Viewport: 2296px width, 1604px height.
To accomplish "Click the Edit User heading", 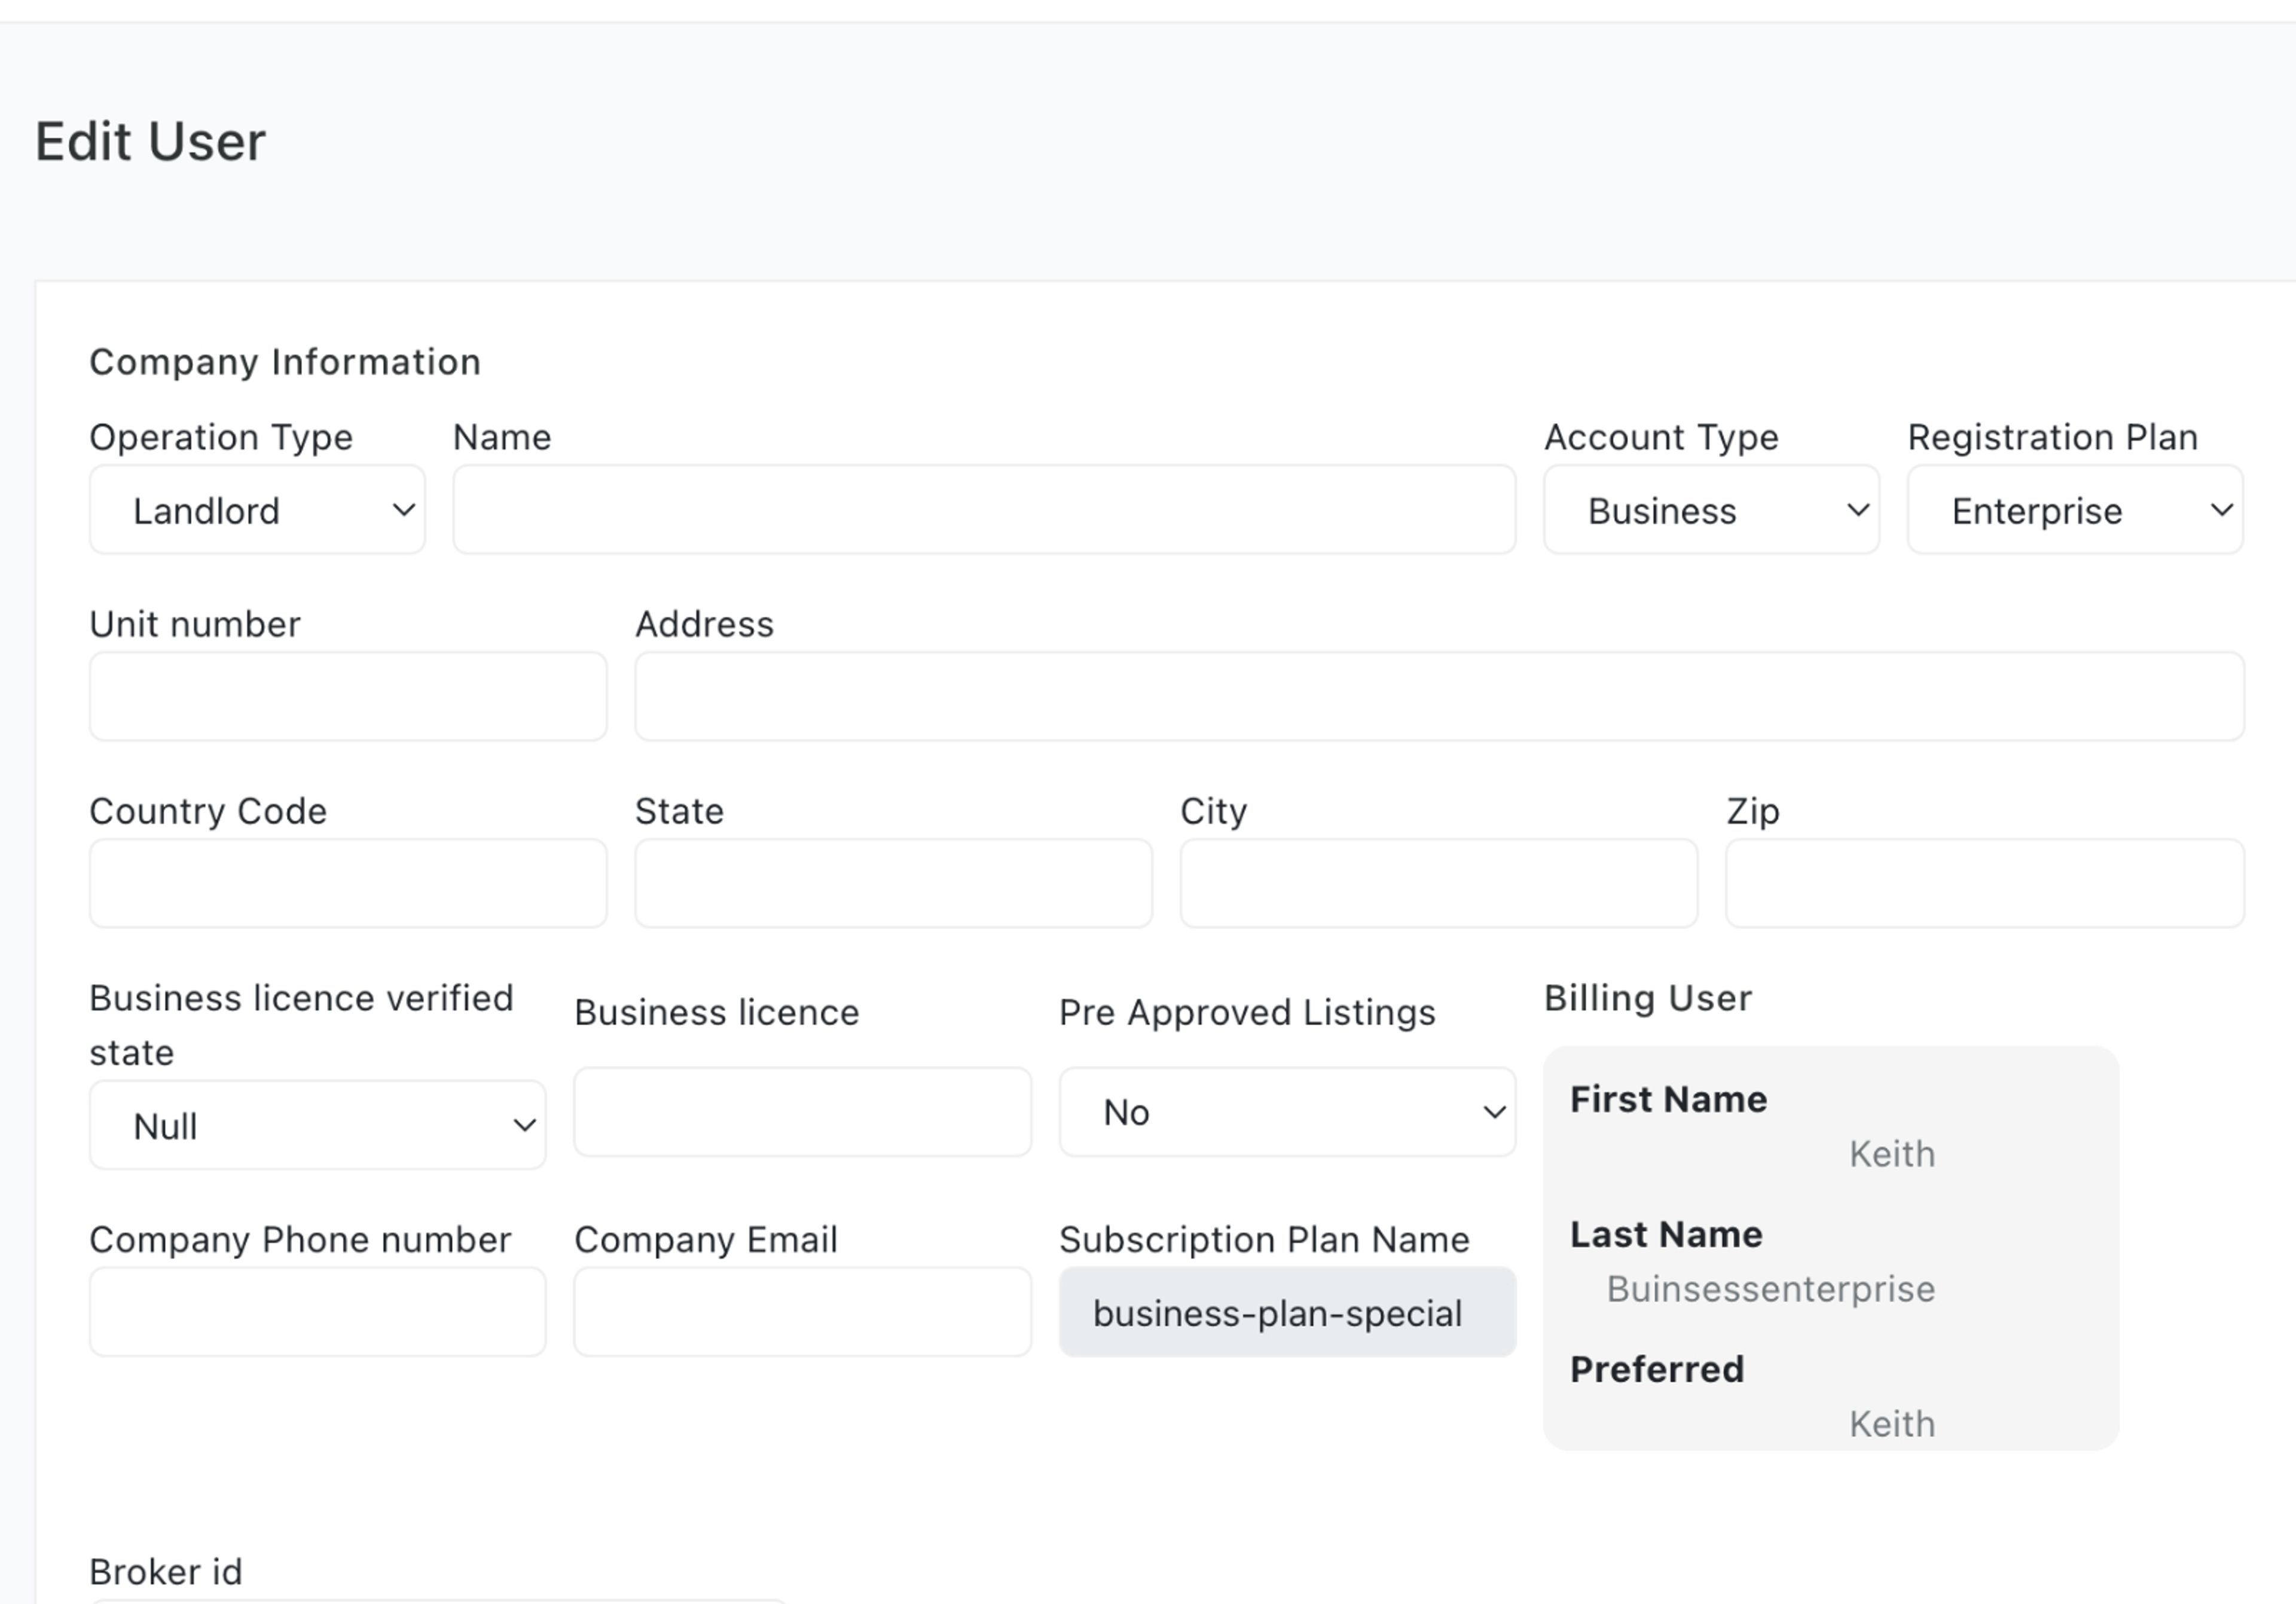I will [150, 141].
